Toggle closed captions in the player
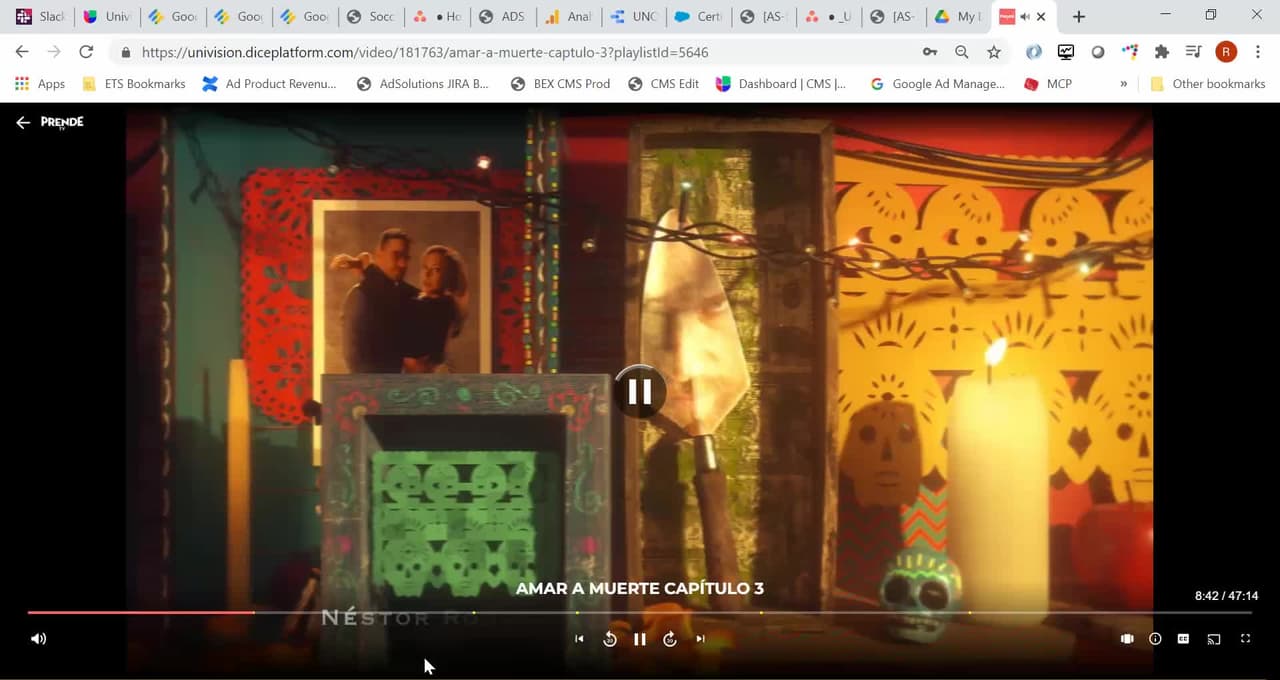 tap(1183, 639)
